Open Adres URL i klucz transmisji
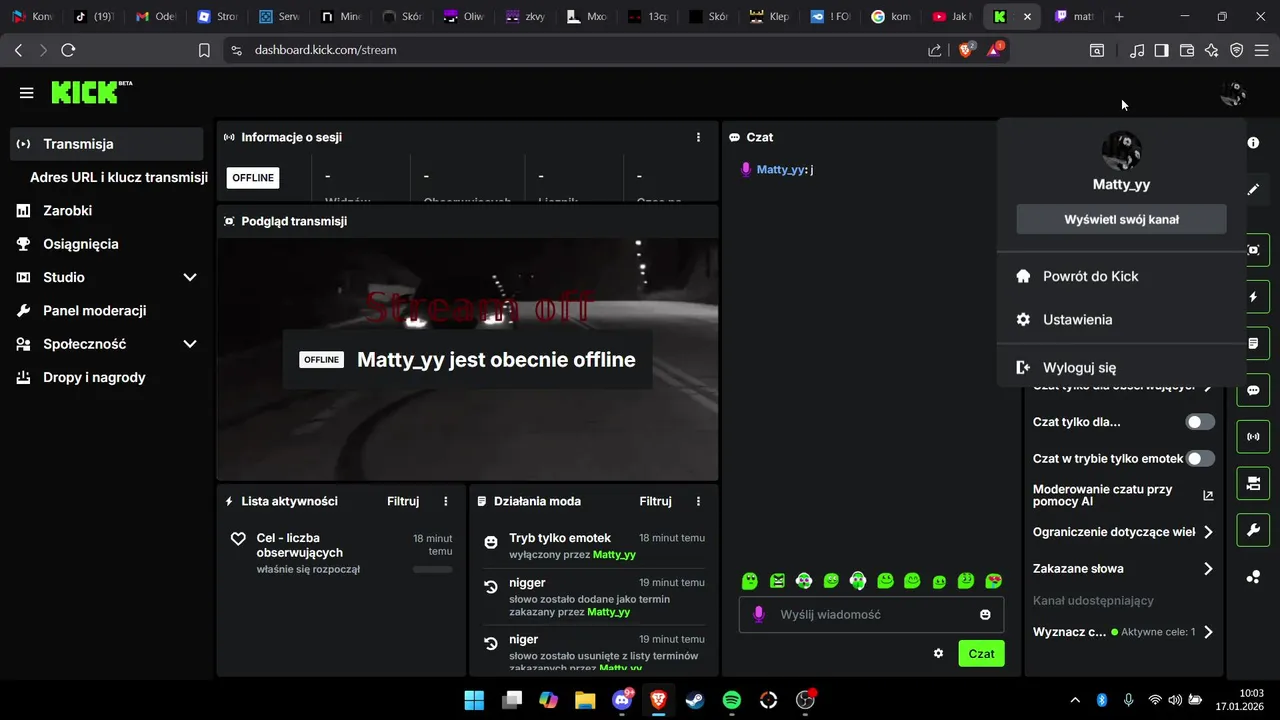 tap(119, 177)
